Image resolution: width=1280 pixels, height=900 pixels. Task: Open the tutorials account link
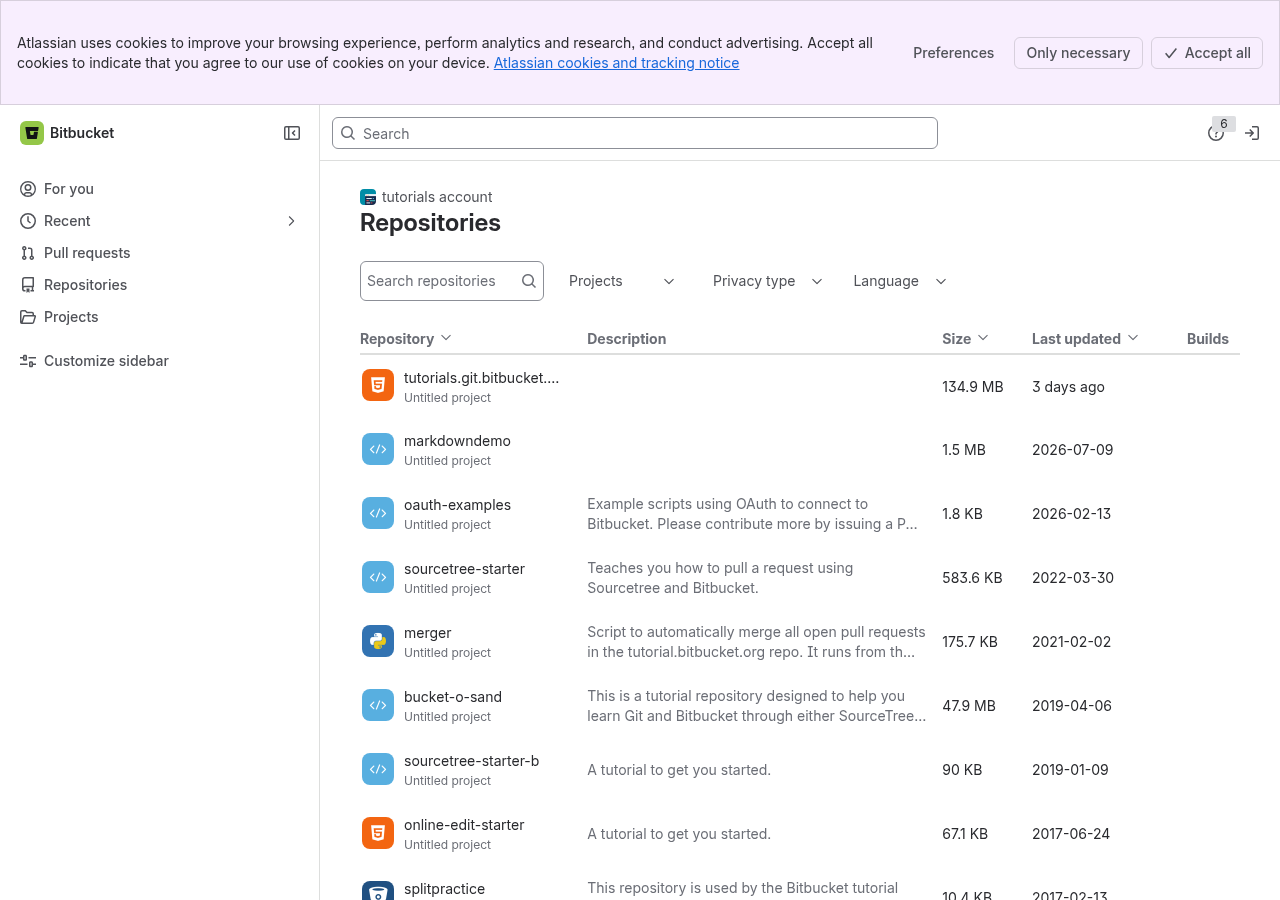(437, 197)
